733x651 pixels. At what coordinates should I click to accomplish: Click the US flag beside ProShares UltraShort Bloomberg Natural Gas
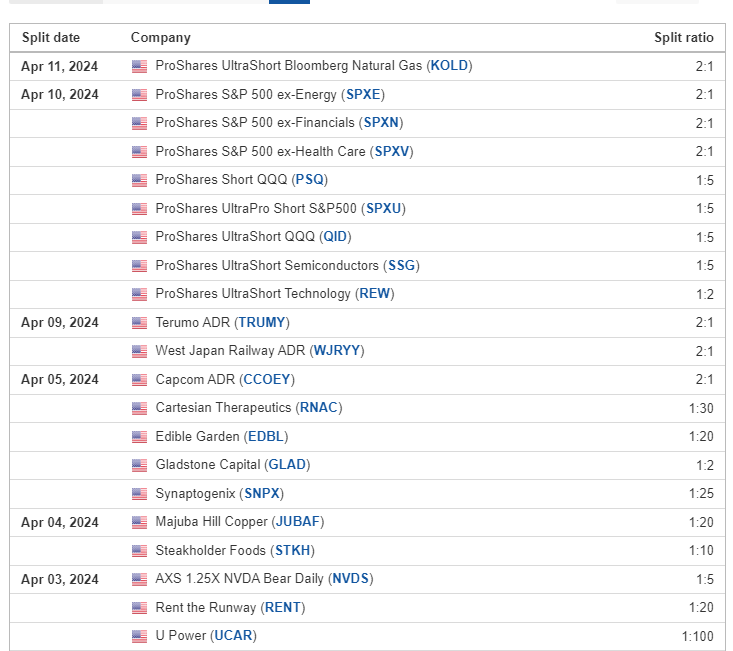pos(139,66)
